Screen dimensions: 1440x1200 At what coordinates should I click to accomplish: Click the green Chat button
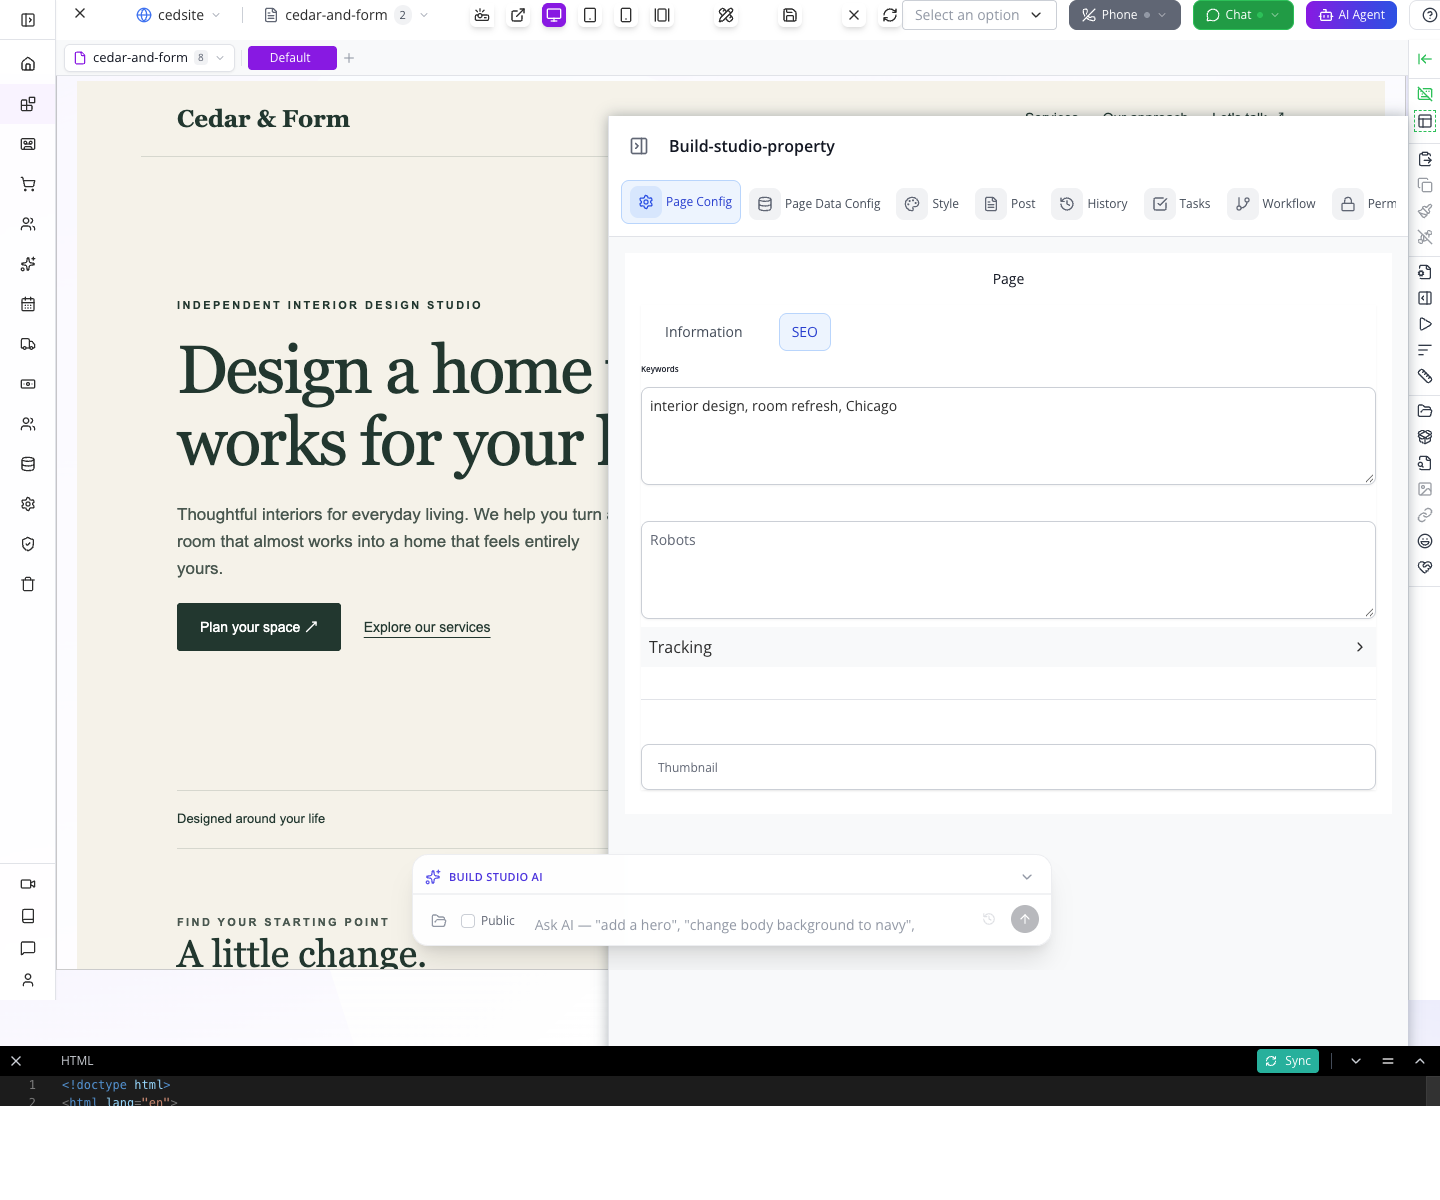coord(1243,15)
